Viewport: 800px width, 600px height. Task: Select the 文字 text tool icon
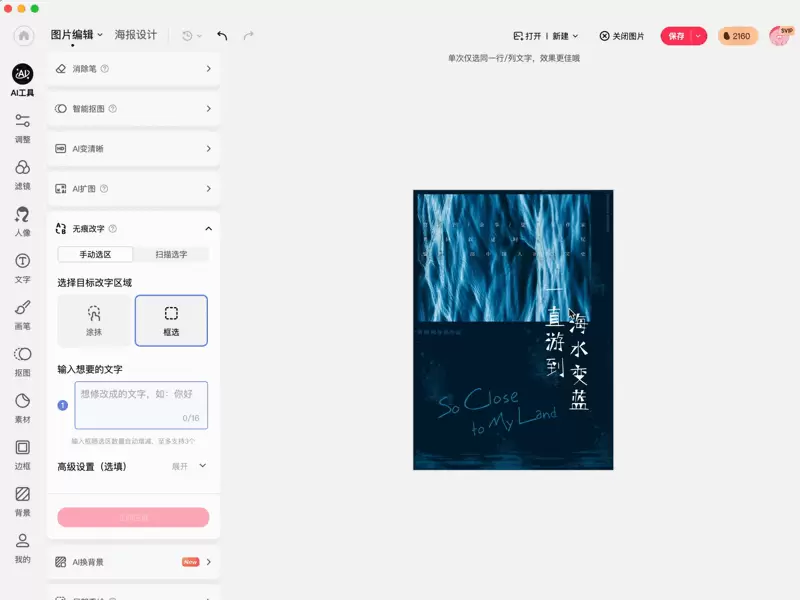22,267
